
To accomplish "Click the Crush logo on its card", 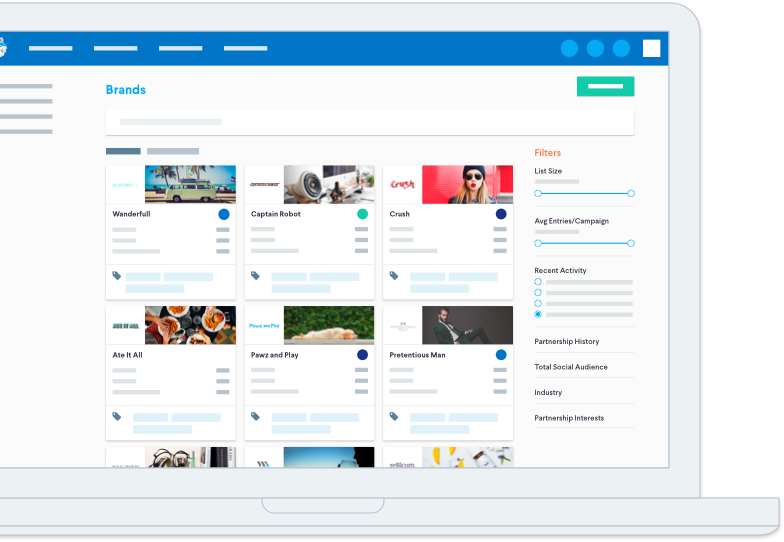I will pos(402,184).
